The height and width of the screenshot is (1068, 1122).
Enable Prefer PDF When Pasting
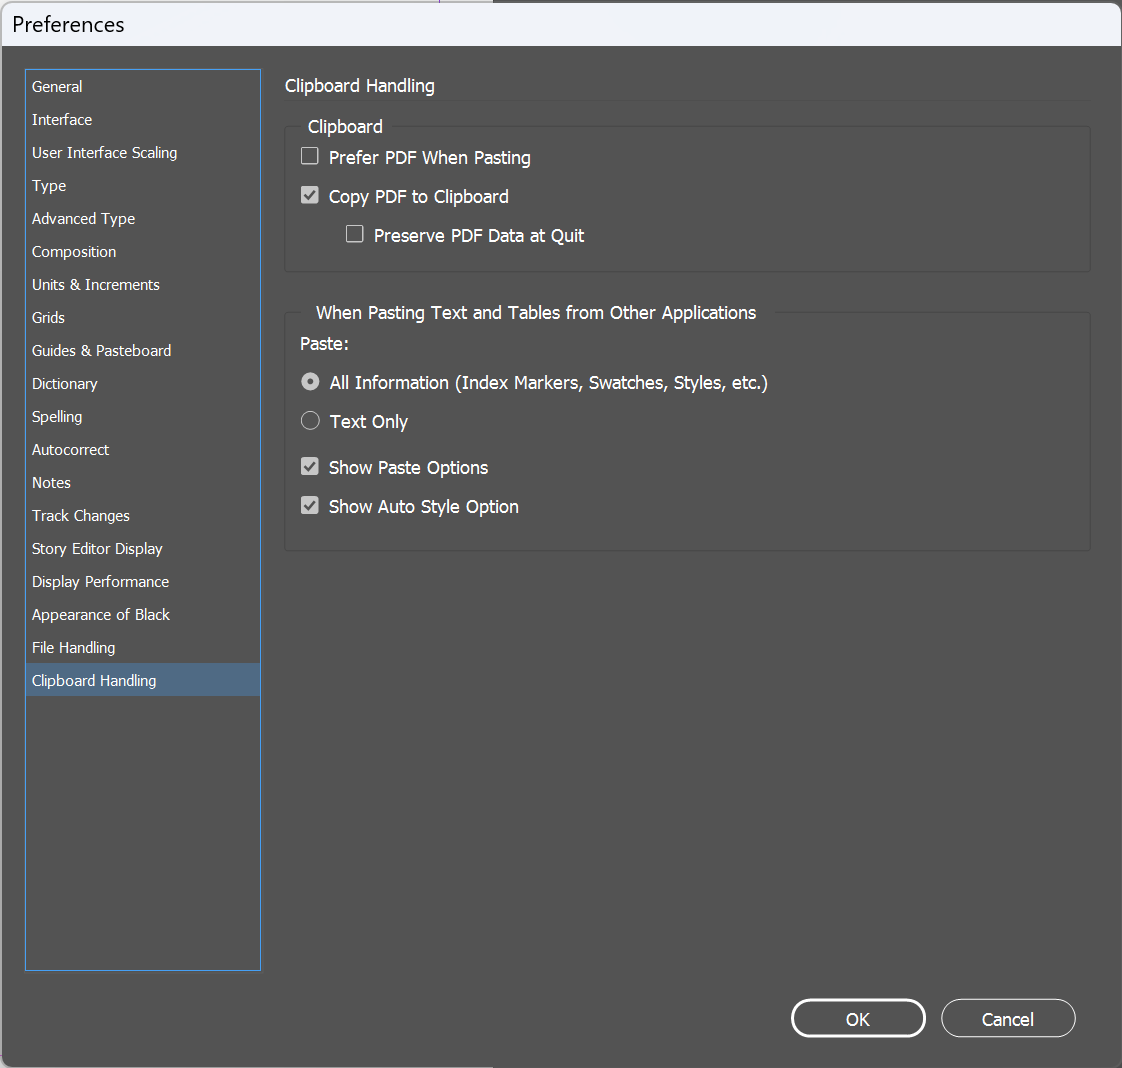(309, 156)
